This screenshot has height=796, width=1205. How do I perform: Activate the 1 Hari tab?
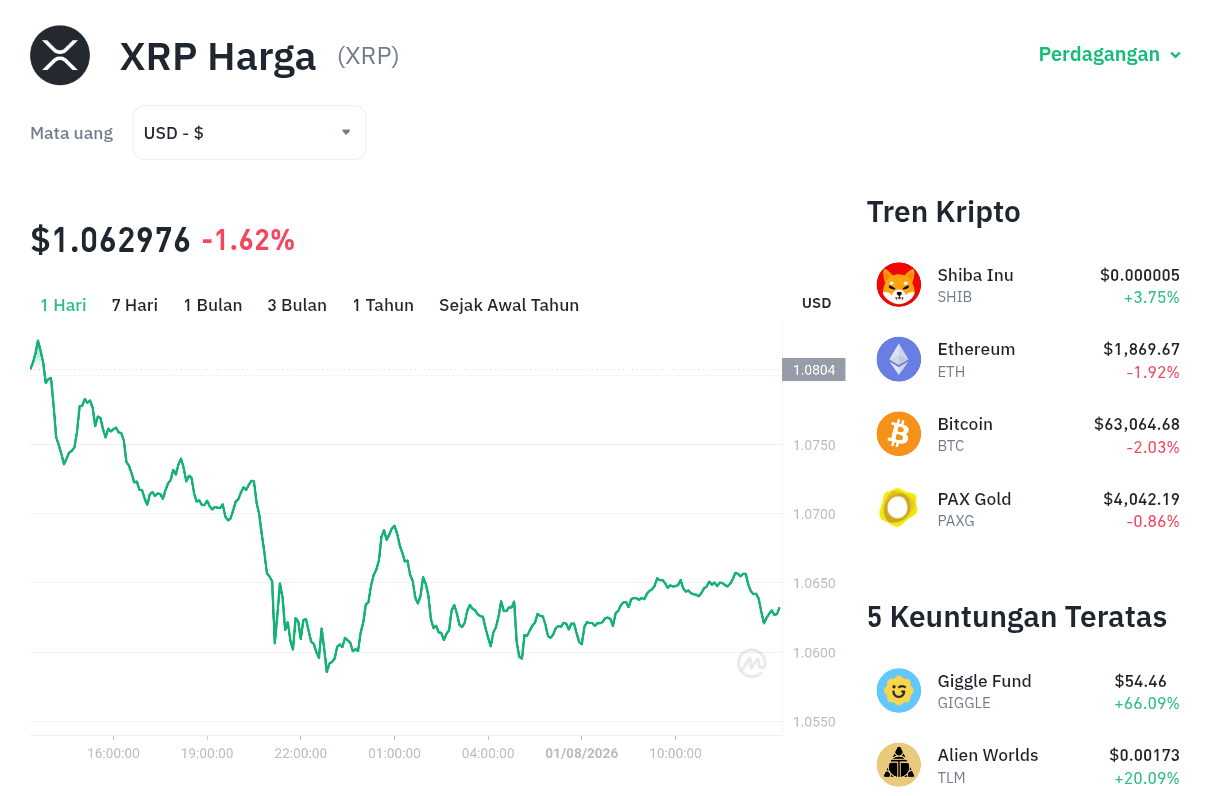(x=63, y=305)
